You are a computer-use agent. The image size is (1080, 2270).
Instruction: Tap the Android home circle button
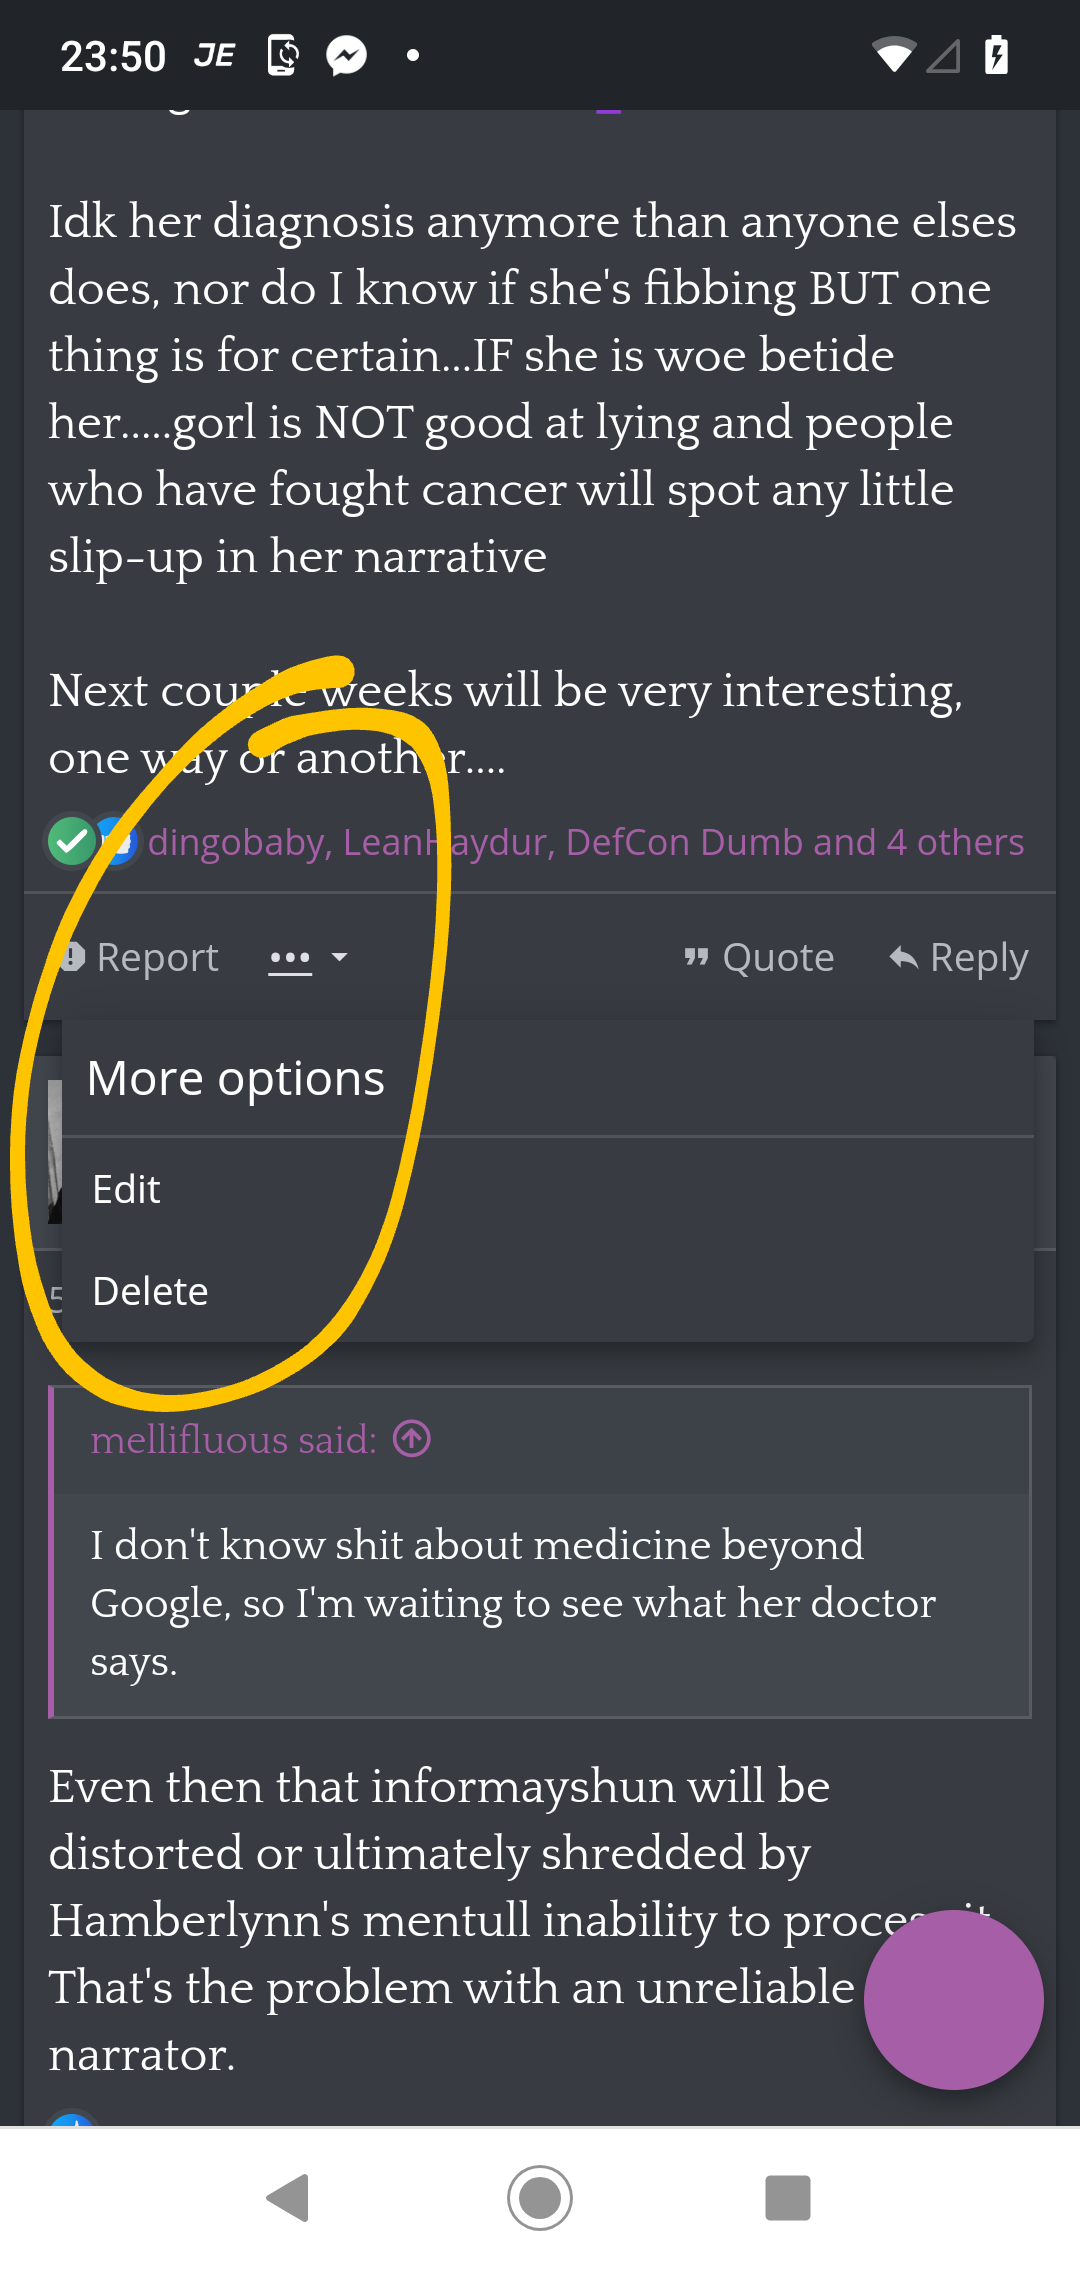click(540, 2198)
